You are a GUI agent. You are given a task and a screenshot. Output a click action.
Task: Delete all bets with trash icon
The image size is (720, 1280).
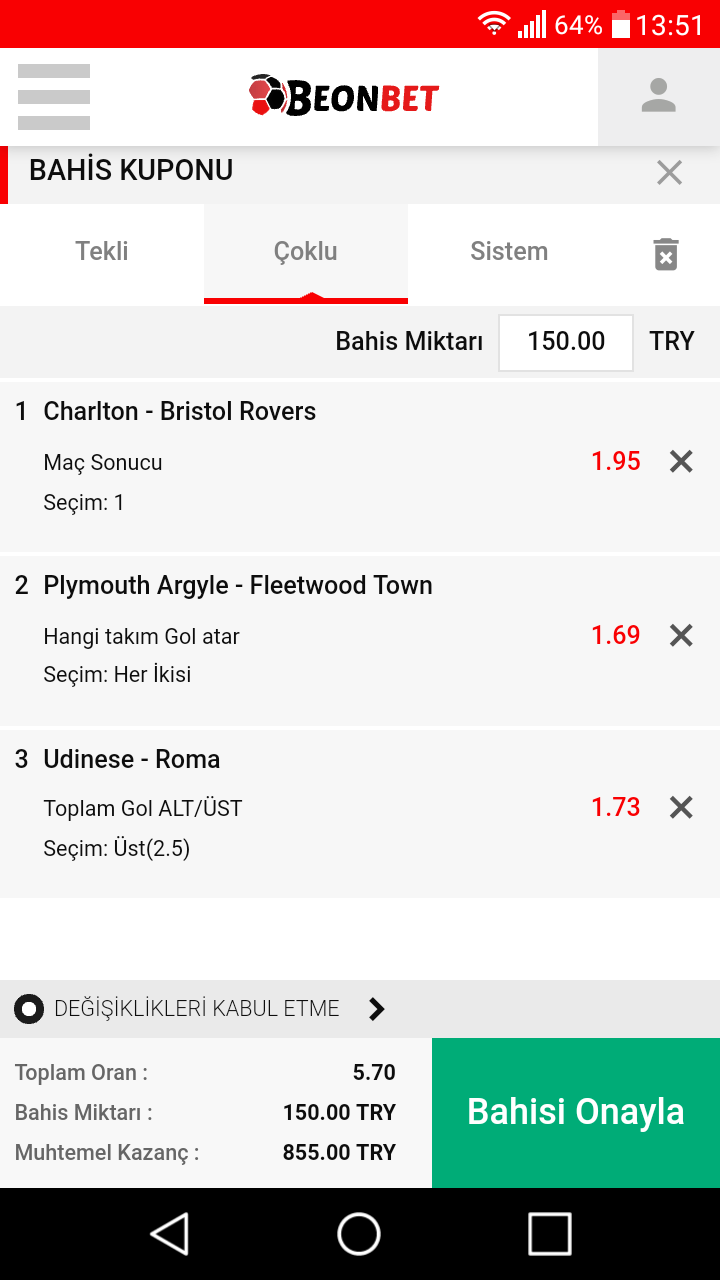point(665,254)
